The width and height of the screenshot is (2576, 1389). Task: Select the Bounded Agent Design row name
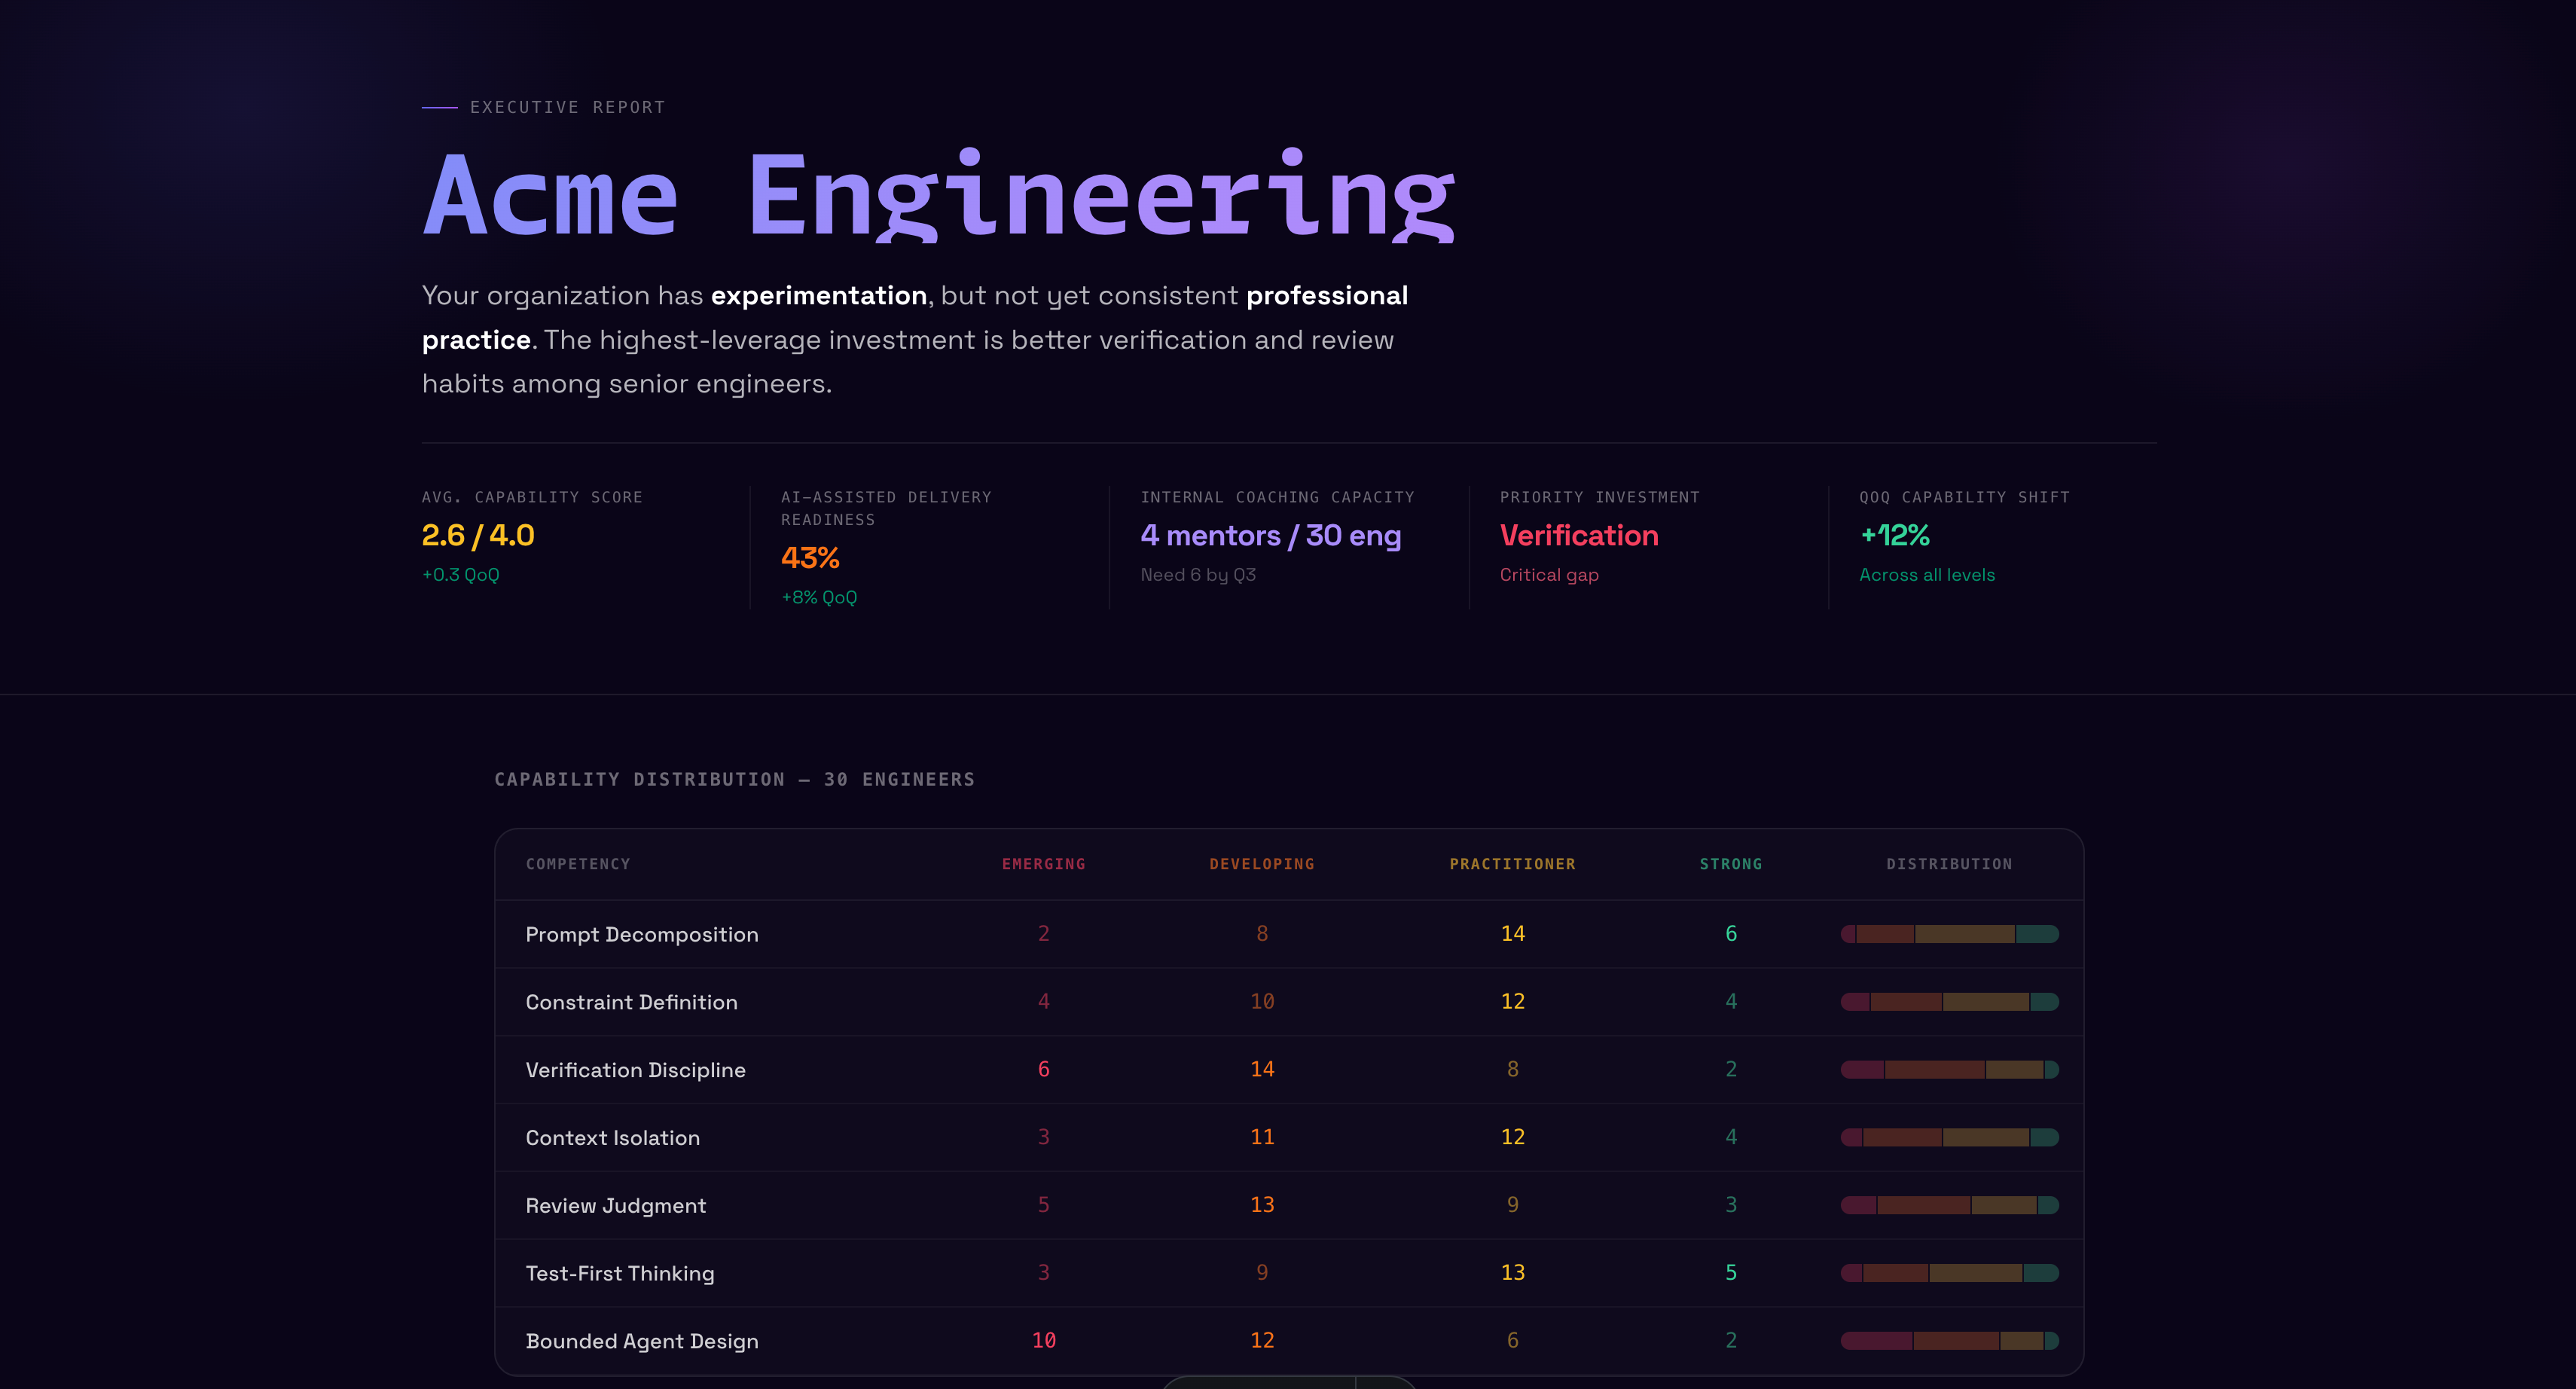point(642,1341)
